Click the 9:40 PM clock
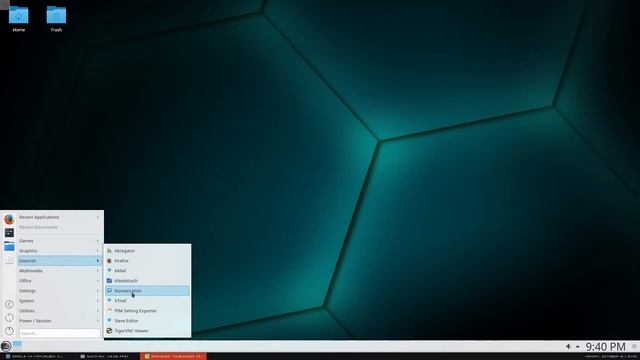The width and height of the screenshot is (640, 360). tap(605, 347)
